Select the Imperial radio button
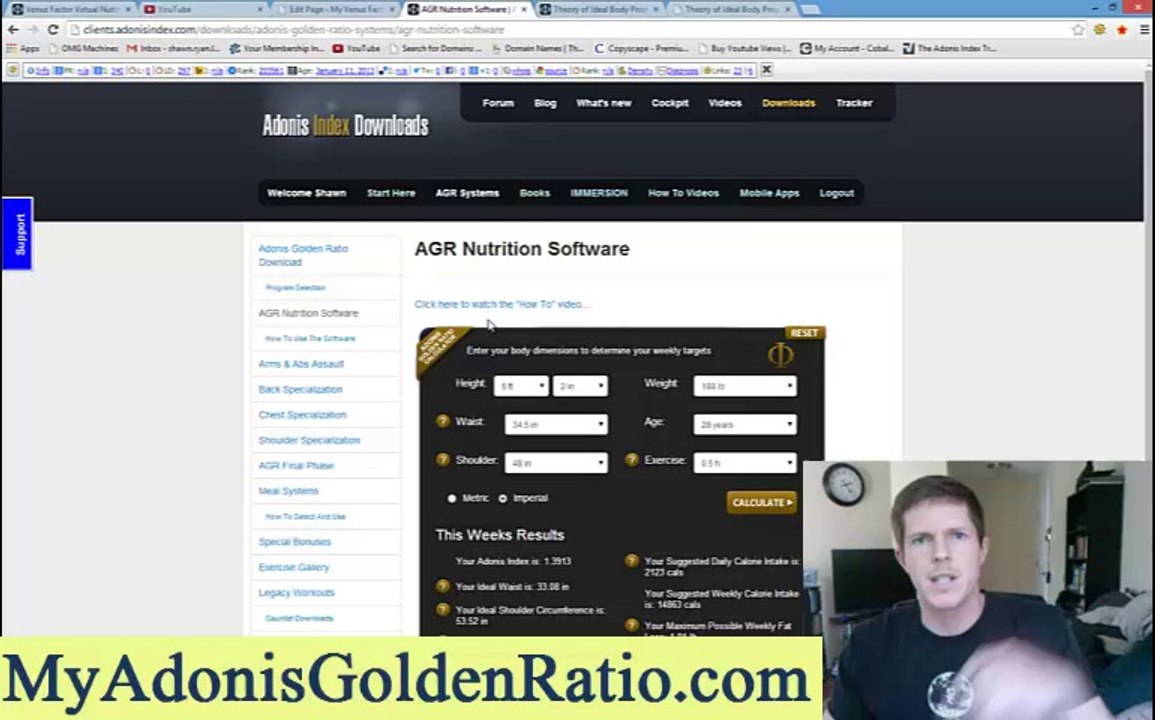 tap(503, 499)
